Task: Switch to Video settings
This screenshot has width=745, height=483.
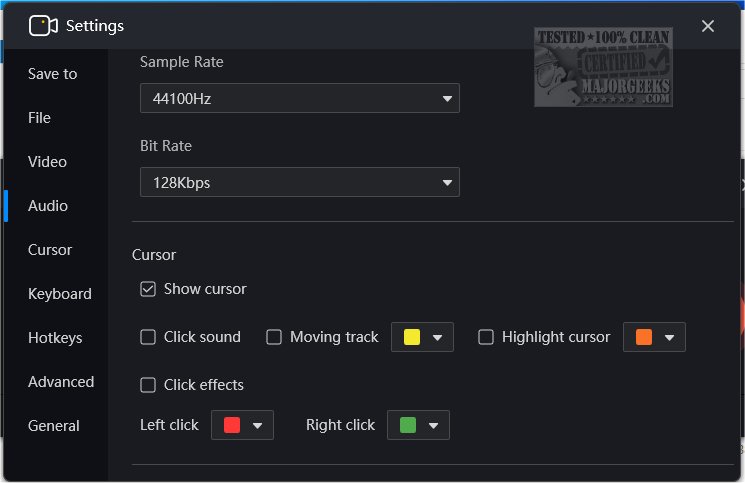Action: [47, 162]
